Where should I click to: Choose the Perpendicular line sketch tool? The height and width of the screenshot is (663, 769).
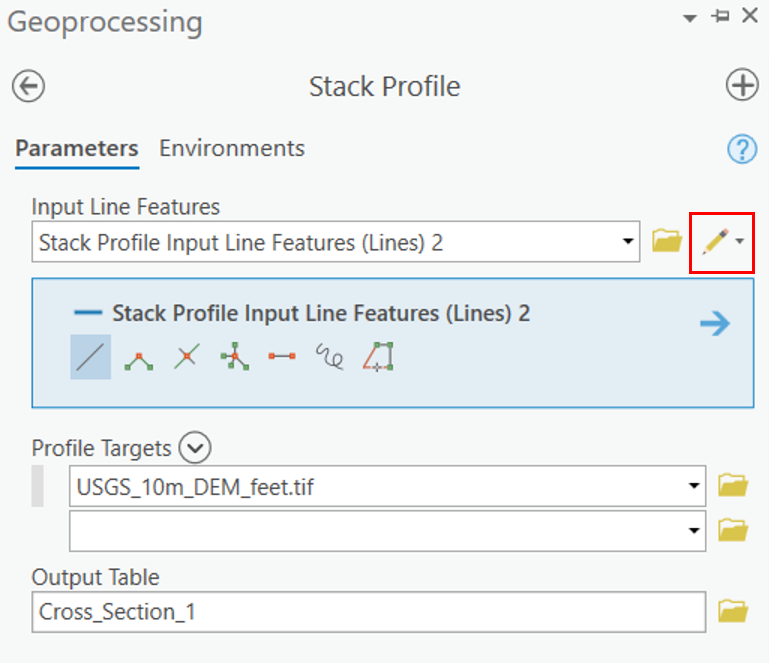[x=187, y=357]
